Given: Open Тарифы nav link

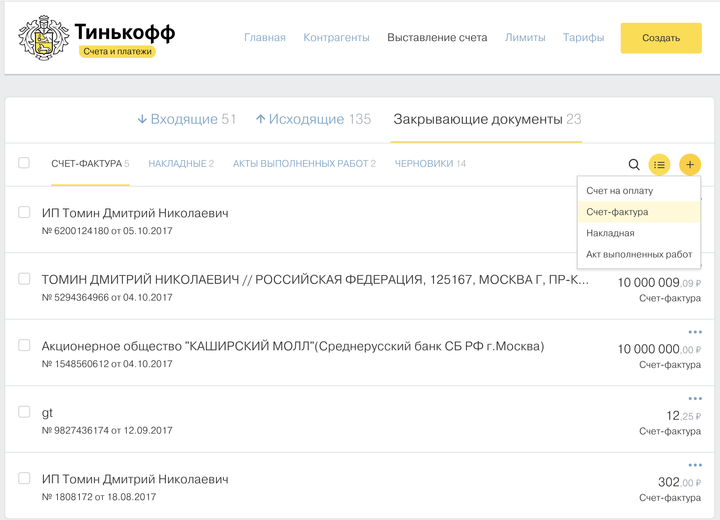Looking at the screenshot, I should coord(583,38).
